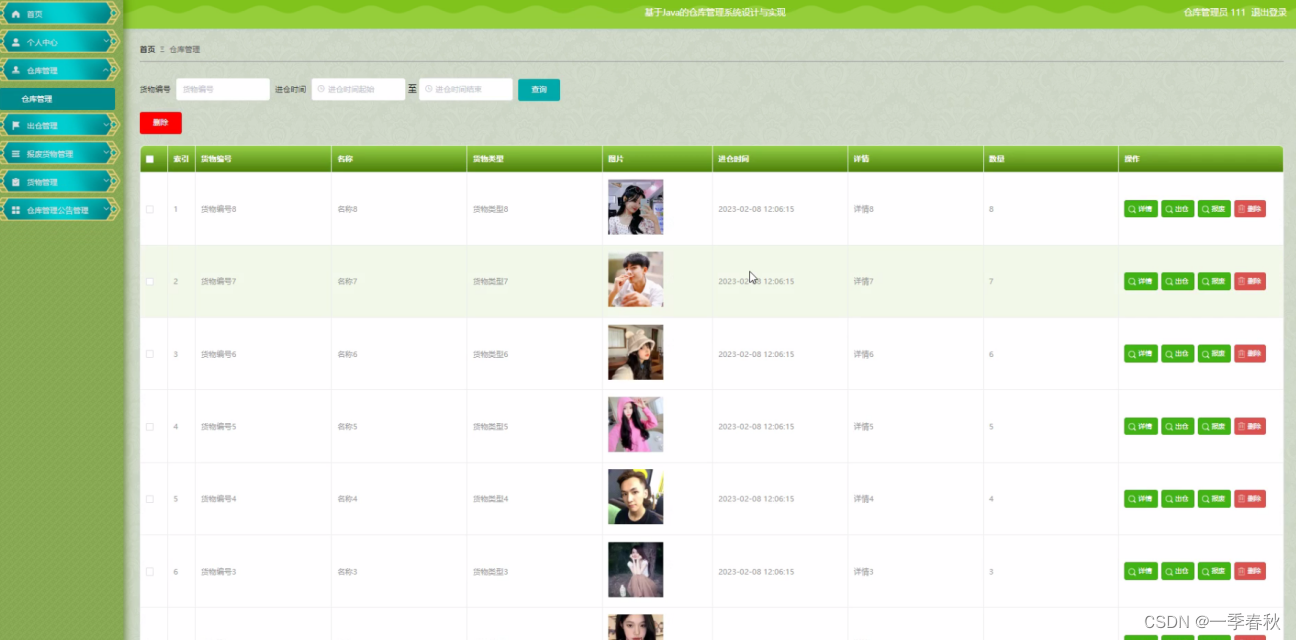This screenshot has height=640, width=1296.
Task: Click the red 删除 batch delete button
Action: [160, 122]
